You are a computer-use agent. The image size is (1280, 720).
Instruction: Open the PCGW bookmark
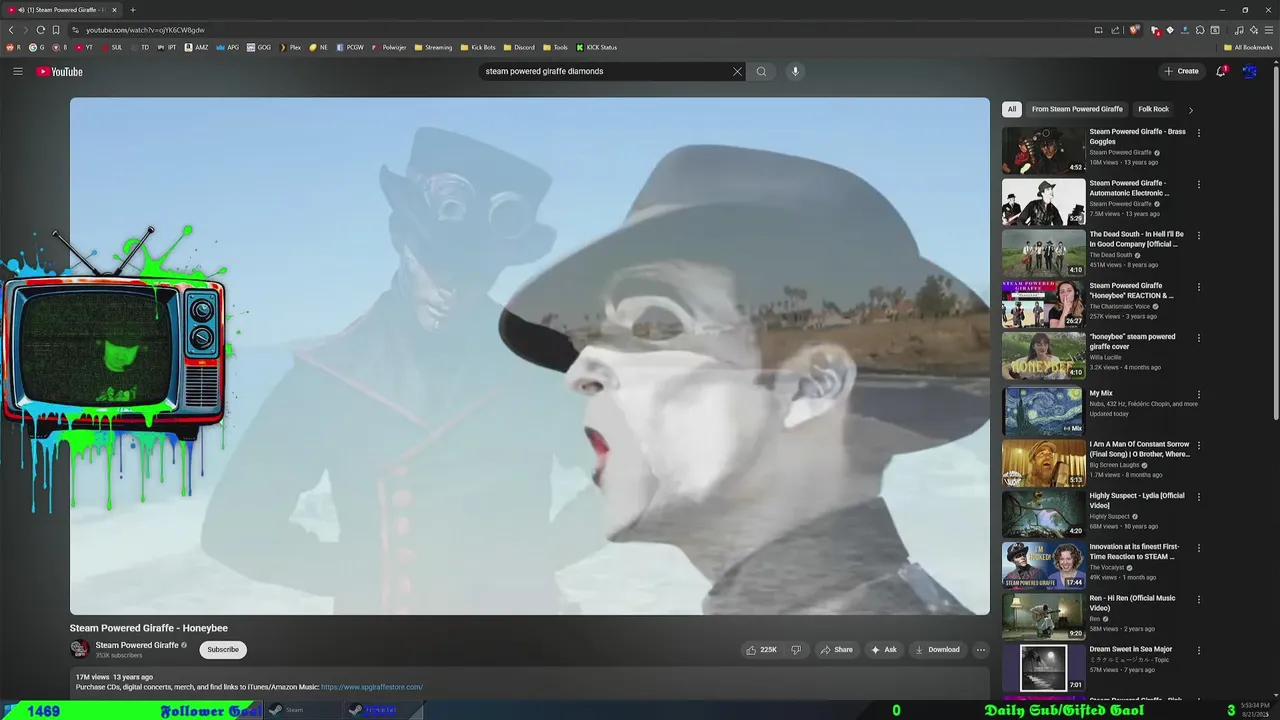coord(350,47)
